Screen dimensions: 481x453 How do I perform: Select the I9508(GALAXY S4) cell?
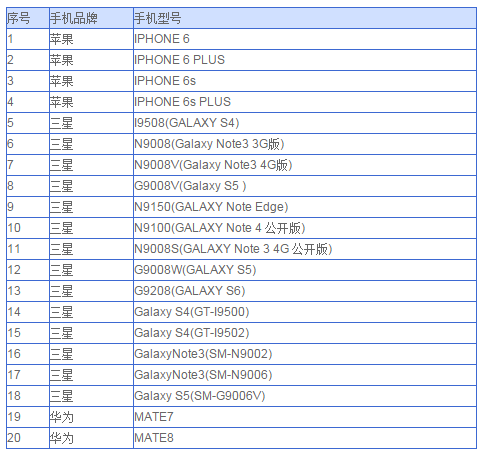click(x=305, y=123)
